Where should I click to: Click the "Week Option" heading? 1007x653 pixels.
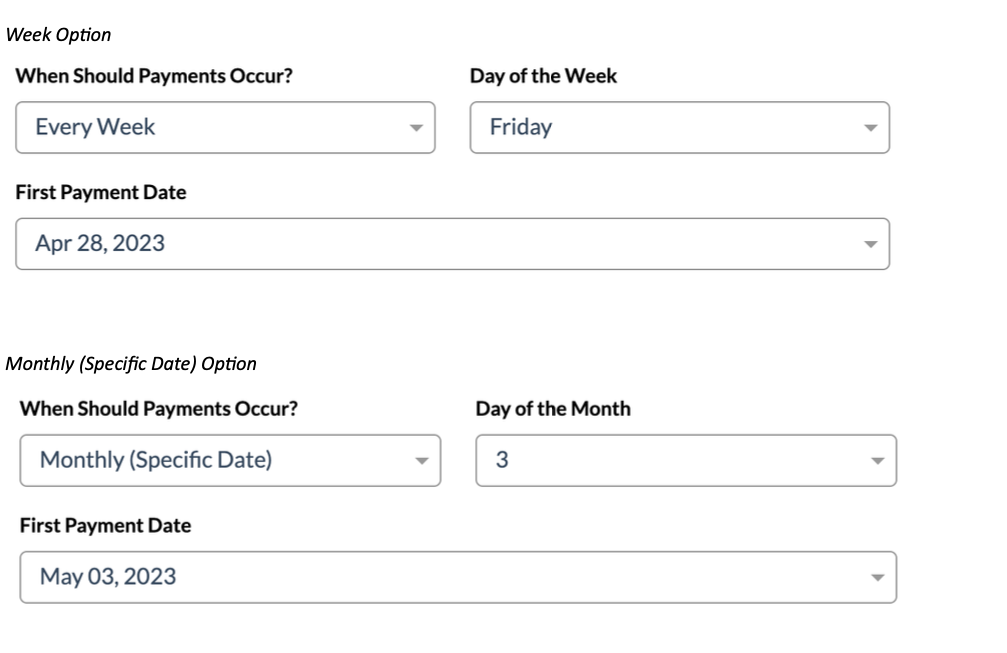[59, 35]
